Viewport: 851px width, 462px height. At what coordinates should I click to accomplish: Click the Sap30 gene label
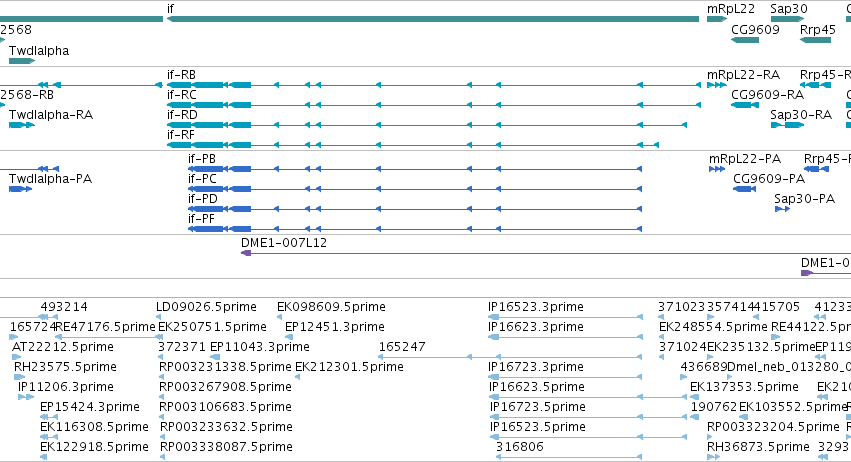789,9
